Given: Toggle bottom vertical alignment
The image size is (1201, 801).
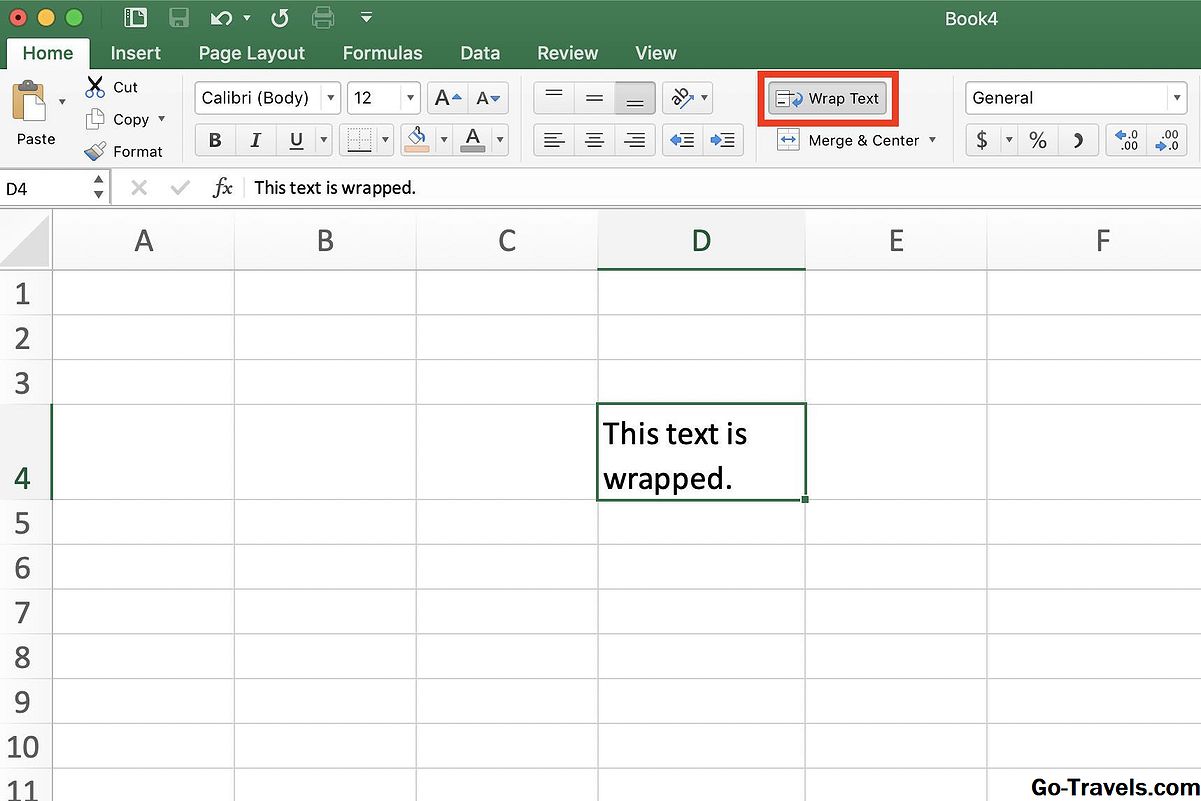Looking at the screenshot, I should (x=634, y=98).
